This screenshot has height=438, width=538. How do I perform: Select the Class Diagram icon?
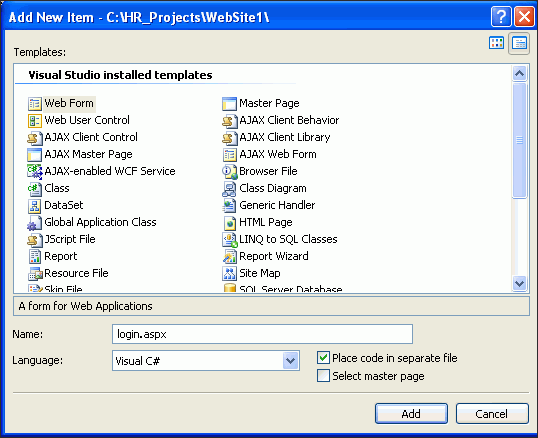coord(229,189)
